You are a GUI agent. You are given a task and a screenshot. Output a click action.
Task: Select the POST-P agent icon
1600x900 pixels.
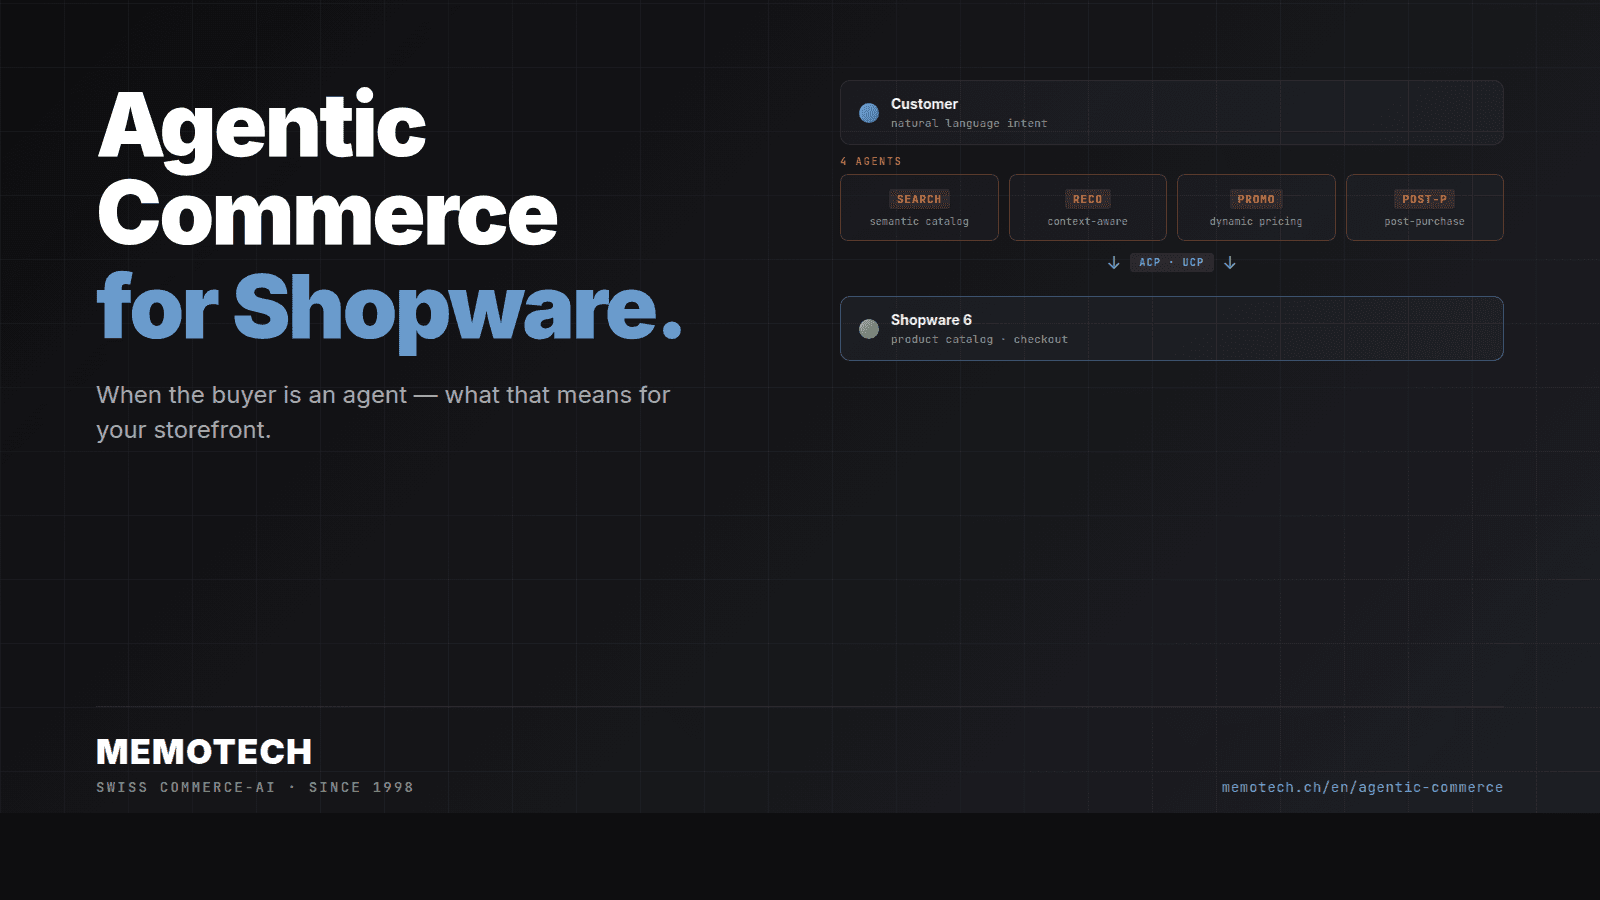1424,198
